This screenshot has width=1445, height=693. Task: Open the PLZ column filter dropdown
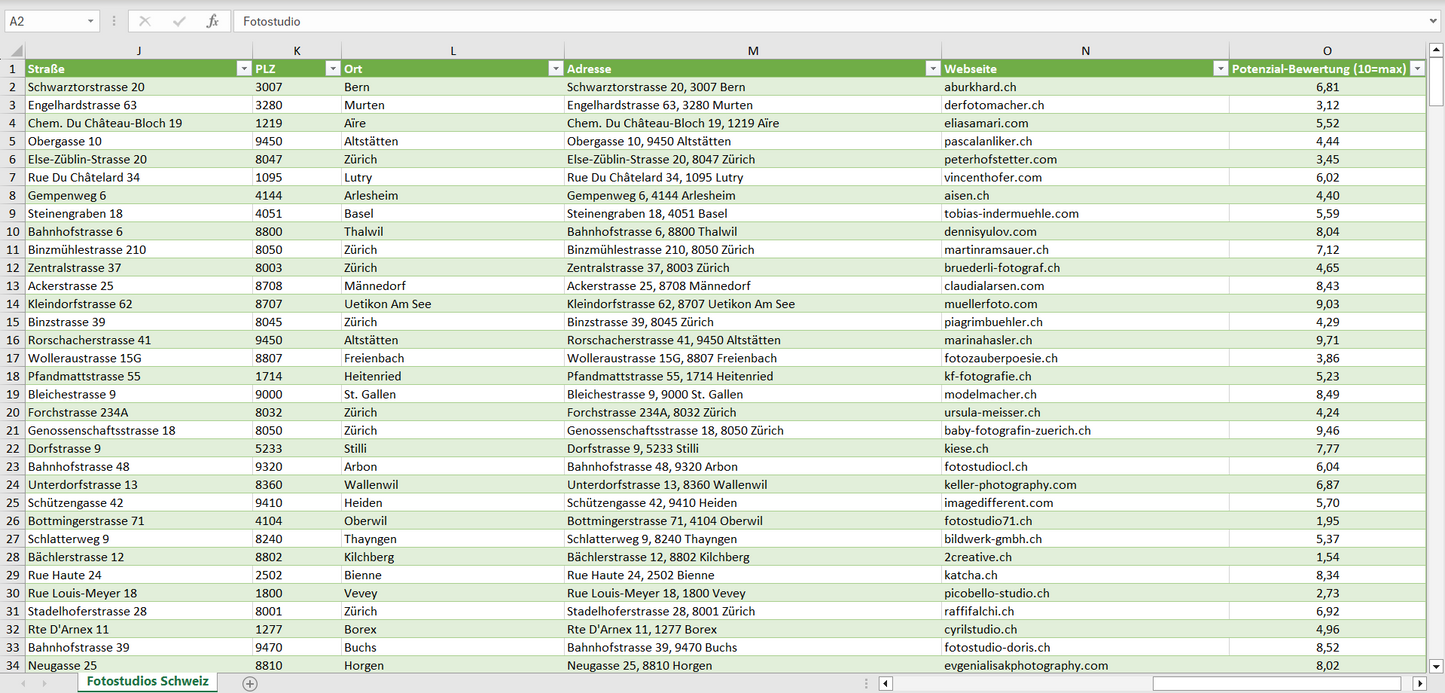(332, 69)
